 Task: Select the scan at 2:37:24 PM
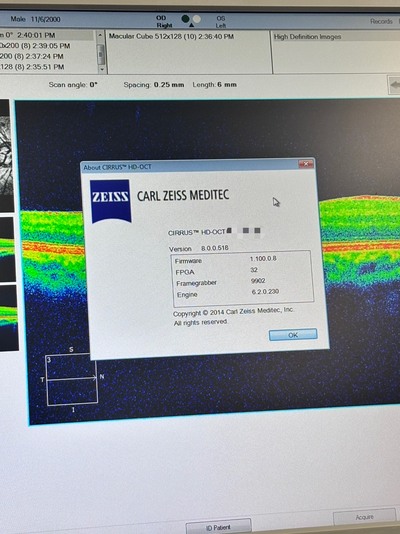click(x=47, y=56)
